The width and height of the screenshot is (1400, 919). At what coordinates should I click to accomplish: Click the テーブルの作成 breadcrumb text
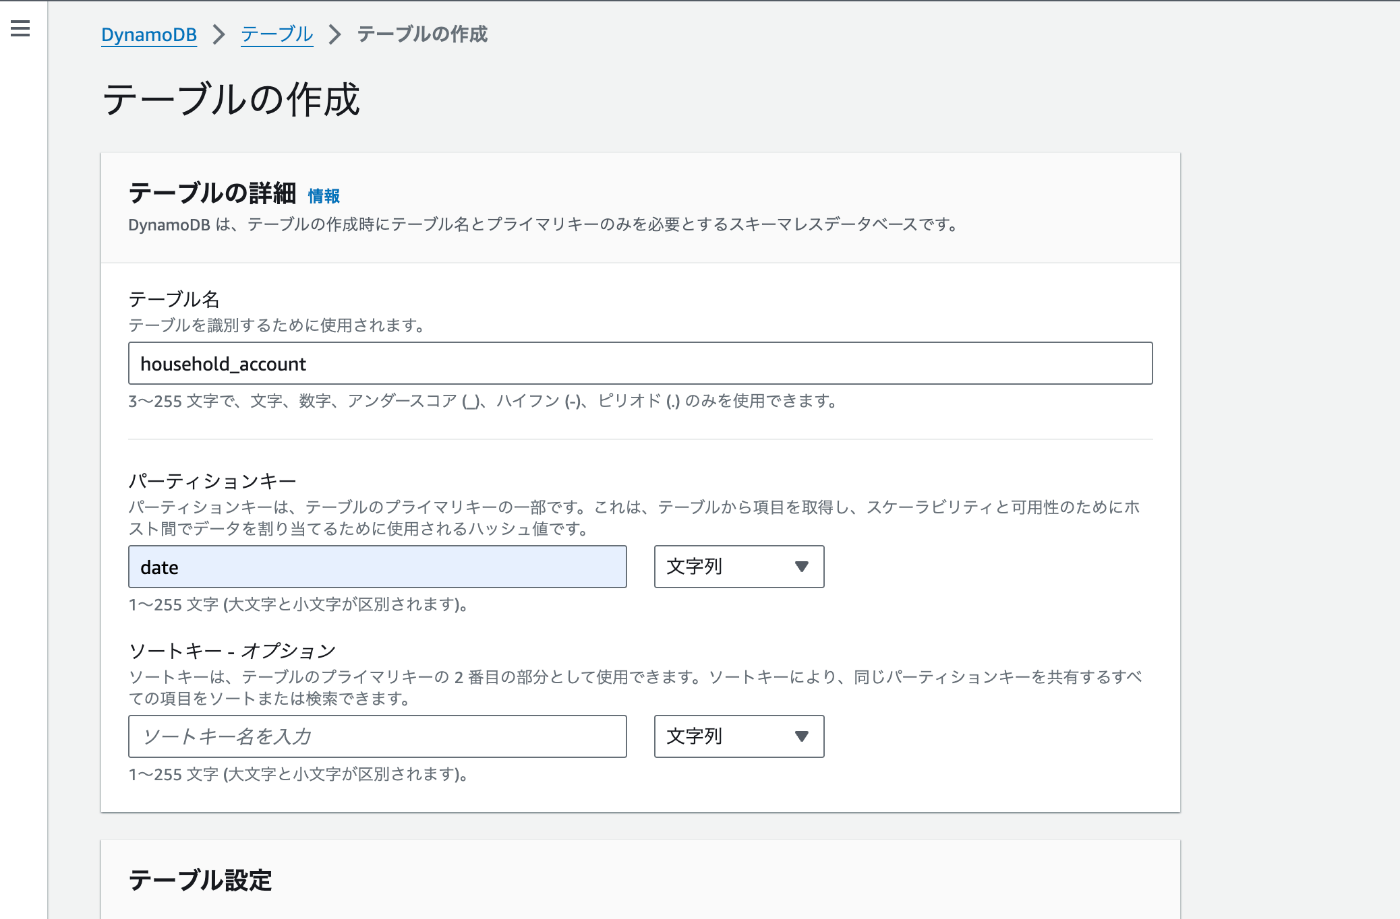click(x=422, y=34)
